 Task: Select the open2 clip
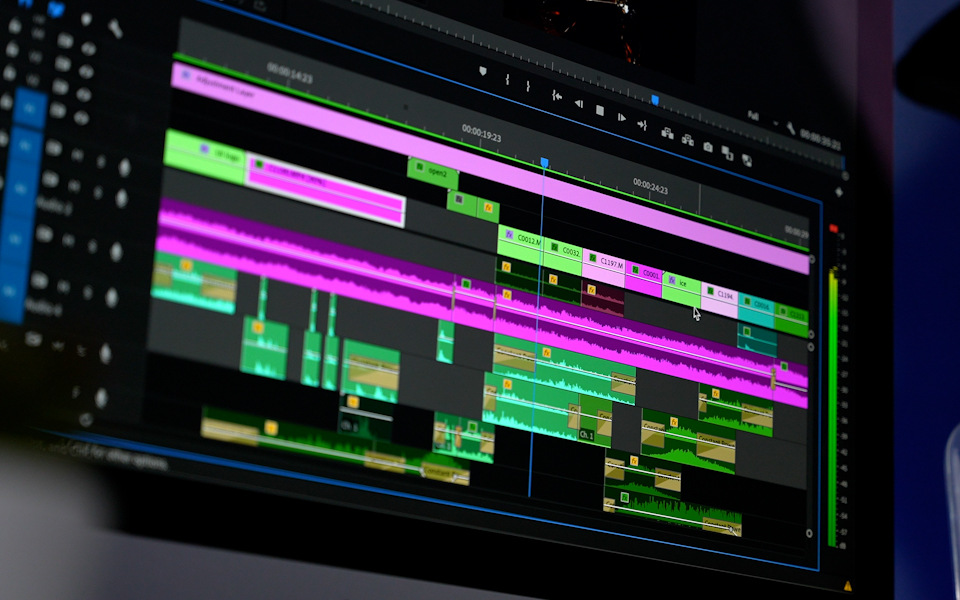point(433,173)
